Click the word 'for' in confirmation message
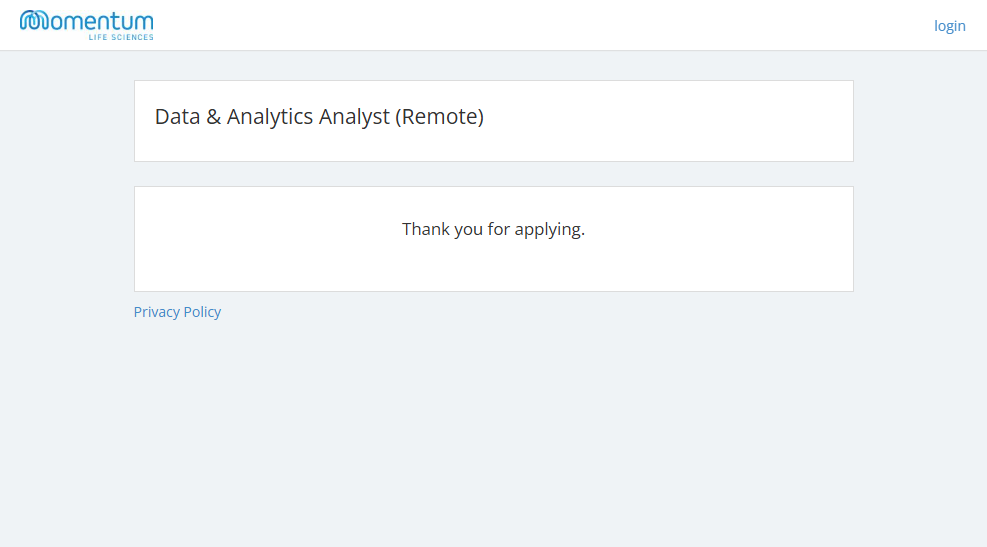The width and height of the screenshot is (987, 547). [x=499, y=229]
